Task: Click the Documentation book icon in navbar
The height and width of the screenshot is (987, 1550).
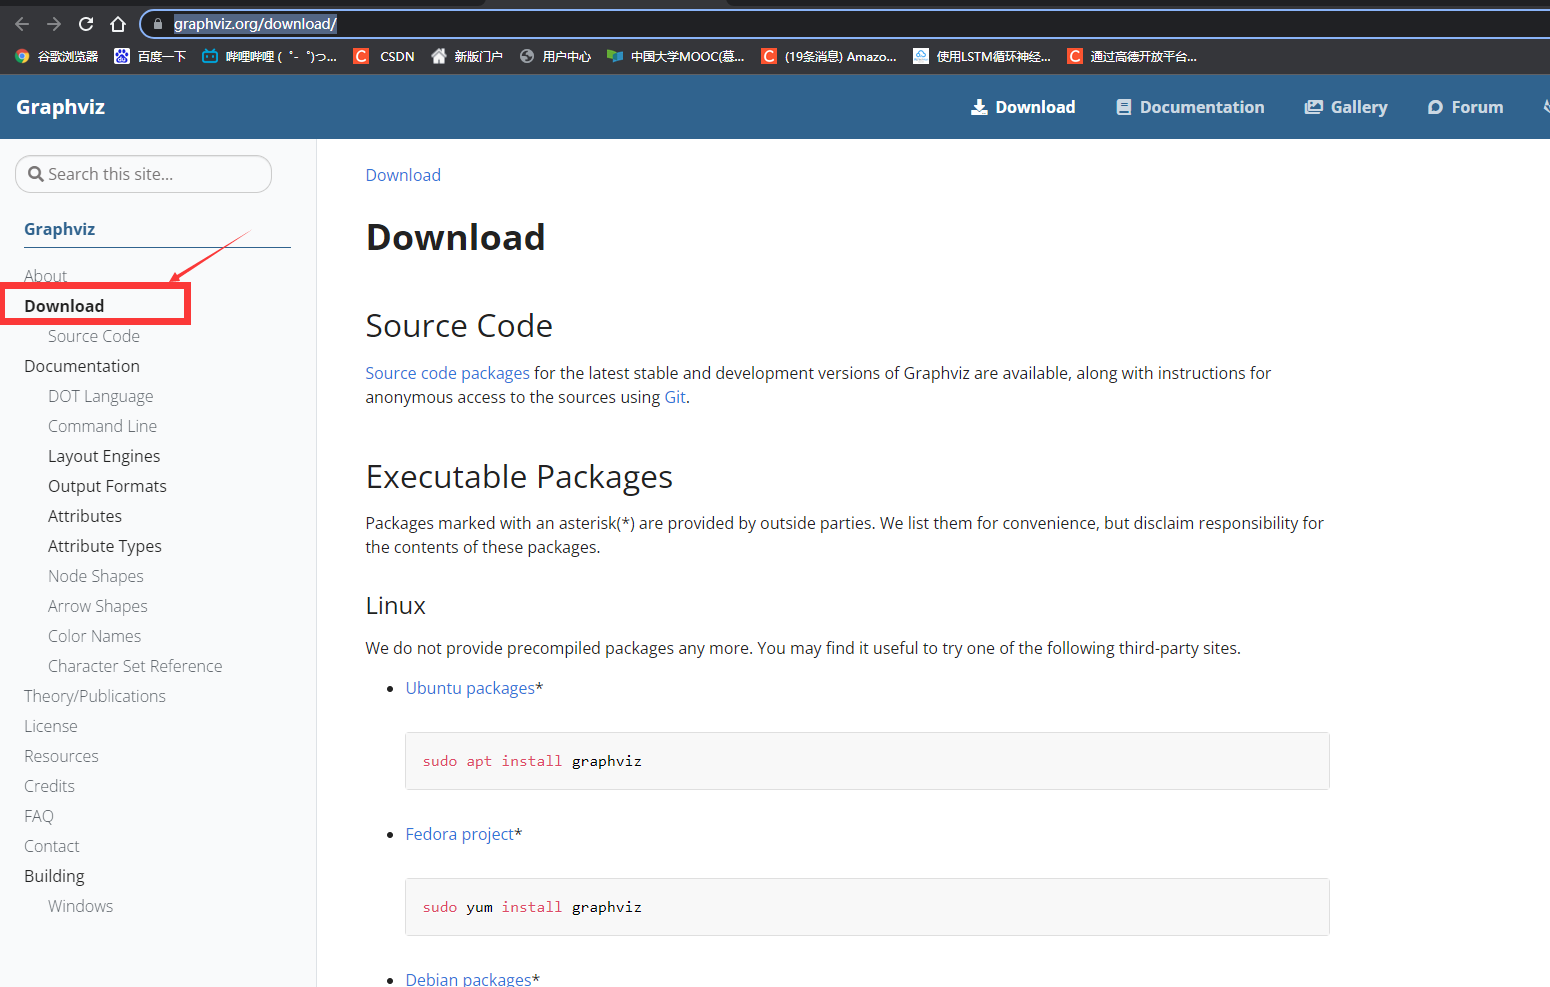Action: [1124, 107]
